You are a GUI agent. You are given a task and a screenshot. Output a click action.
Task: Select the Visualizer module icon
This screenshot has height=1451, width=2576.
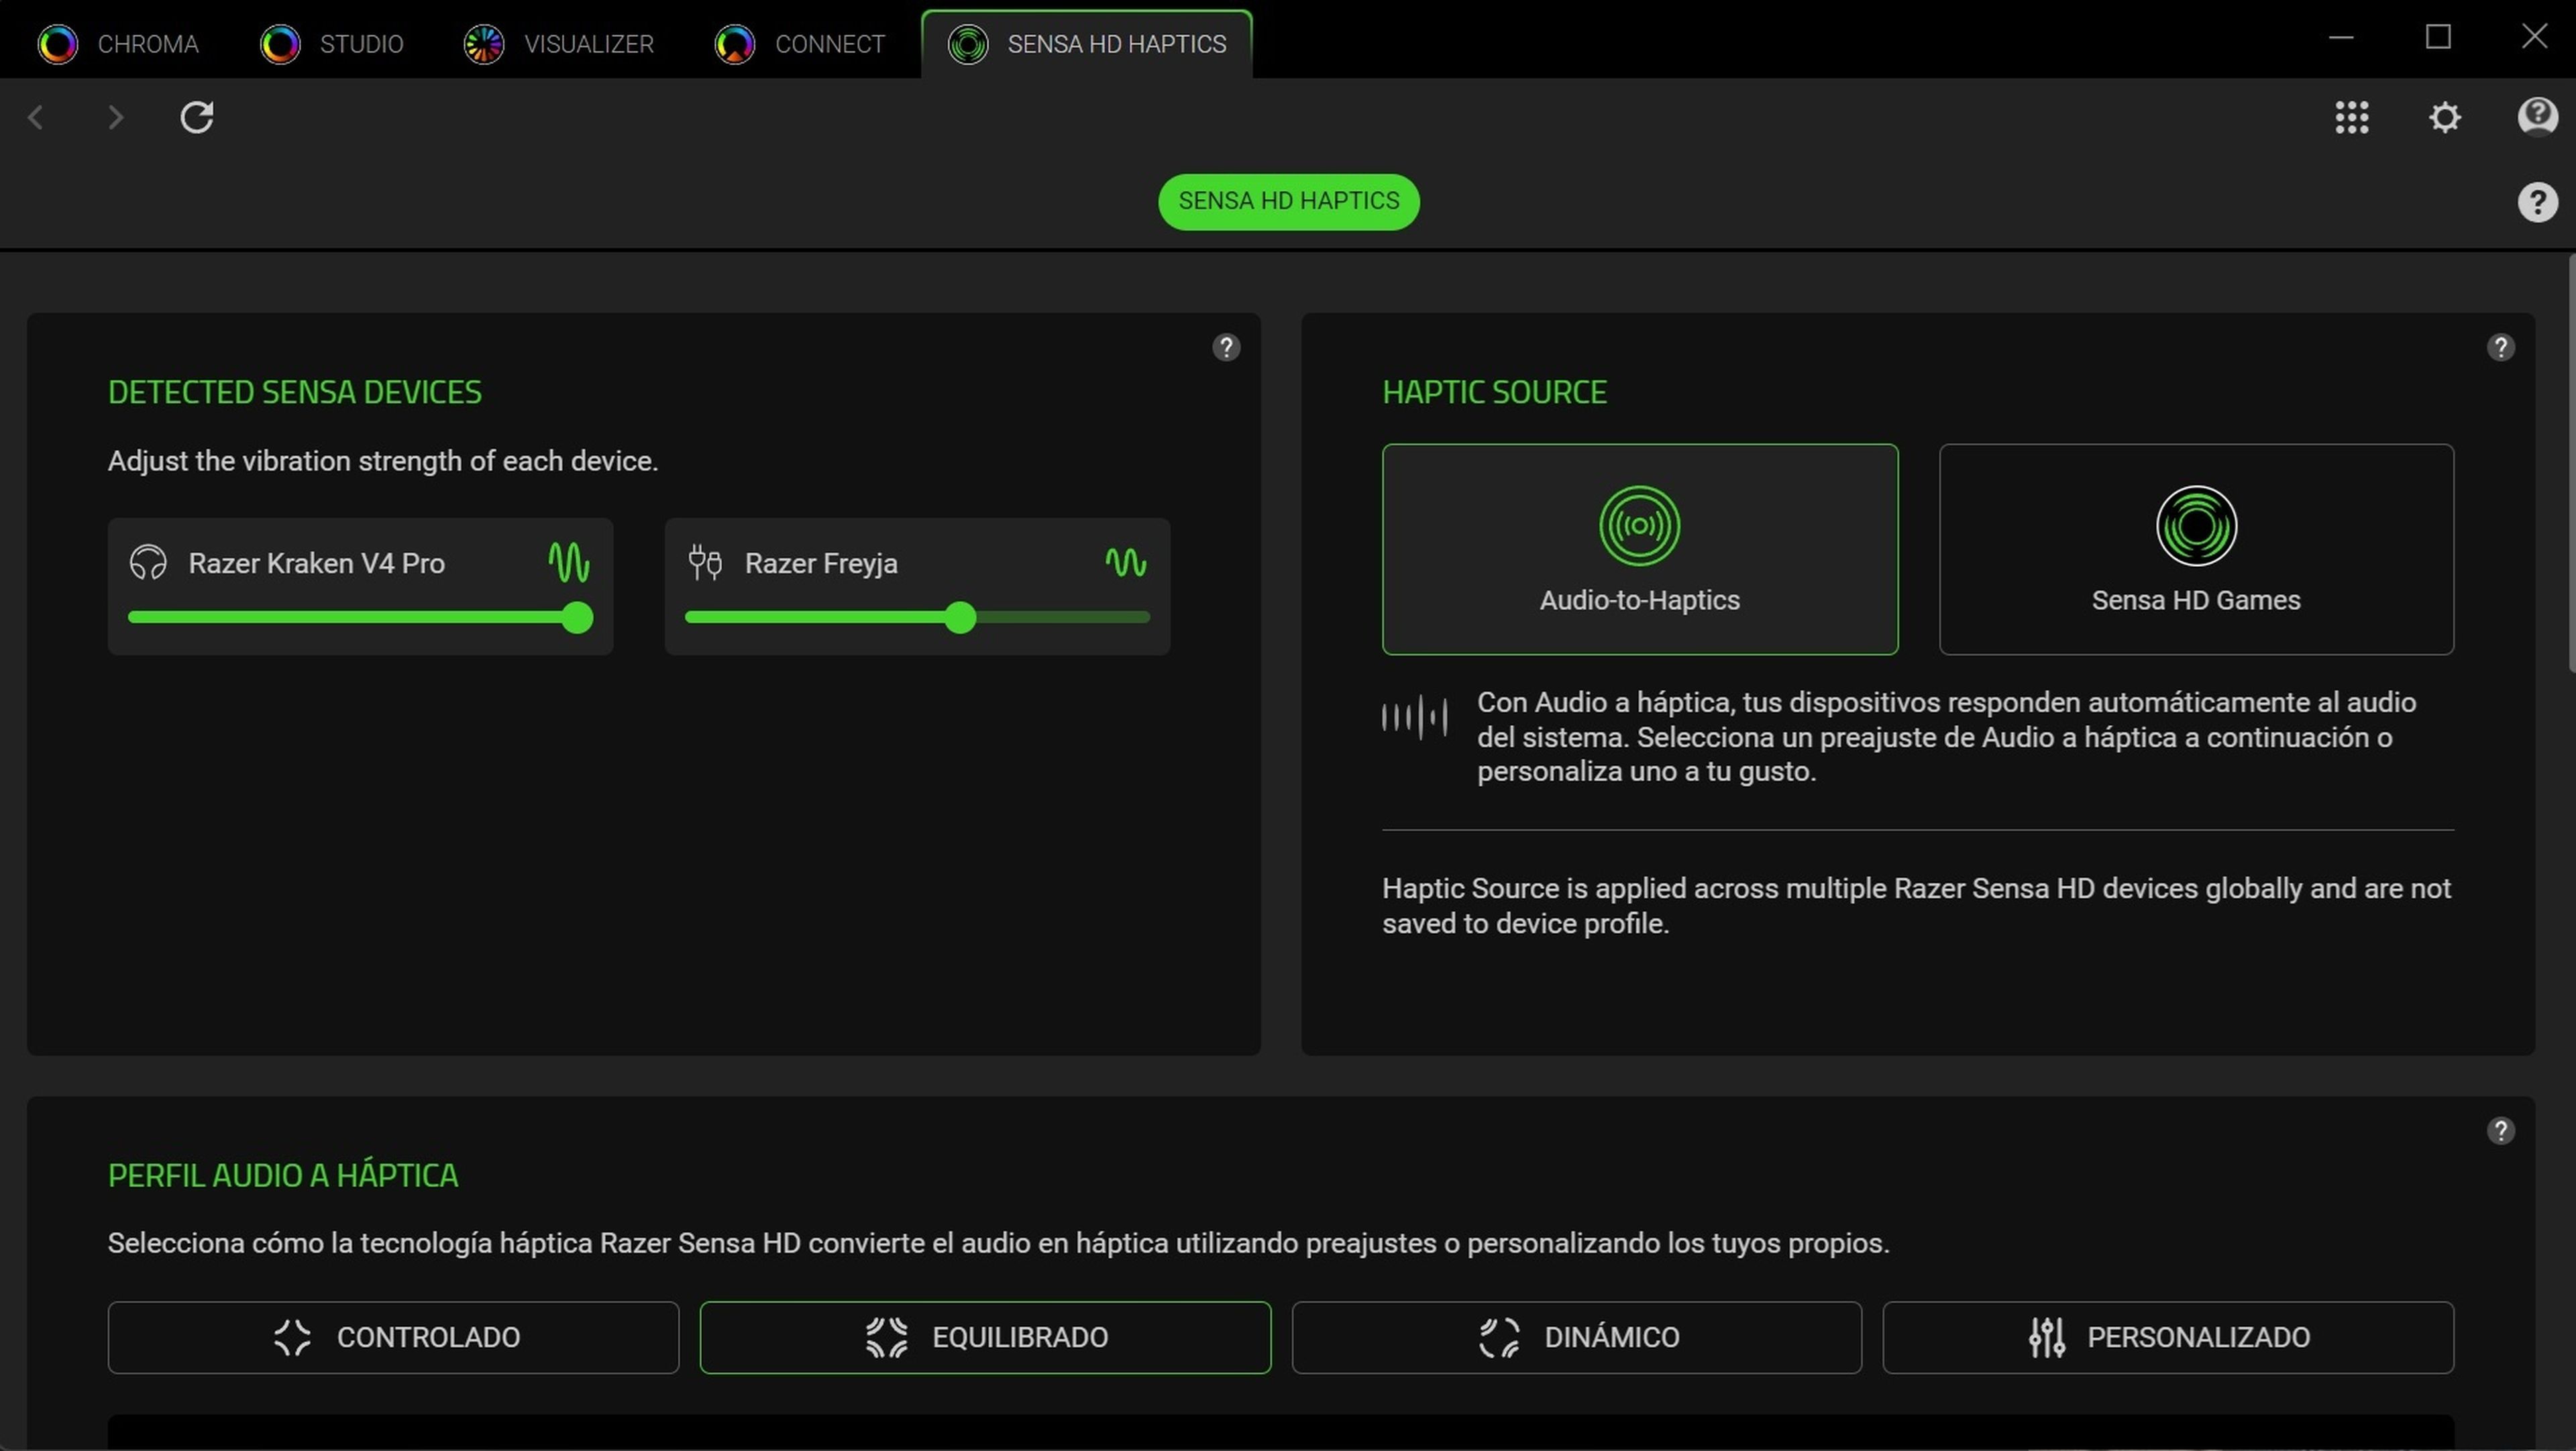(483, 43)
